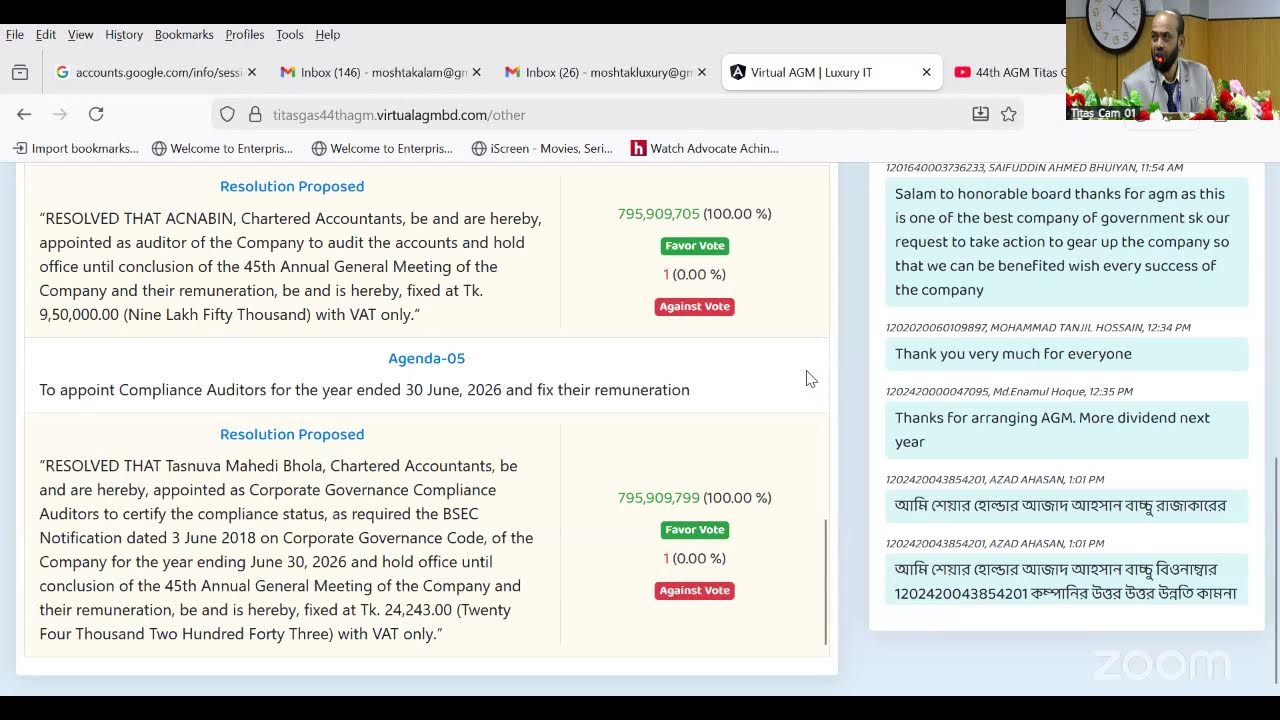Close the Inbox (26) Gmail tab
Screen dimensions: 1280x720
(x=701, y=72)
